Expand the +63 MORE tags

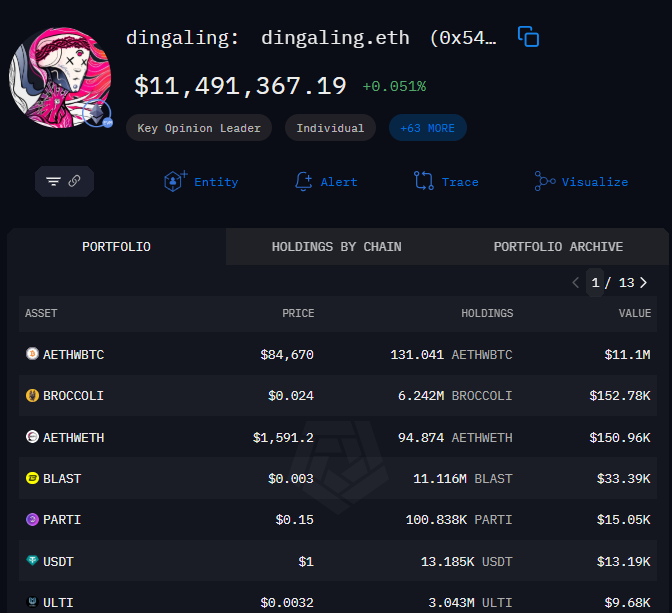tap(427, 128)
